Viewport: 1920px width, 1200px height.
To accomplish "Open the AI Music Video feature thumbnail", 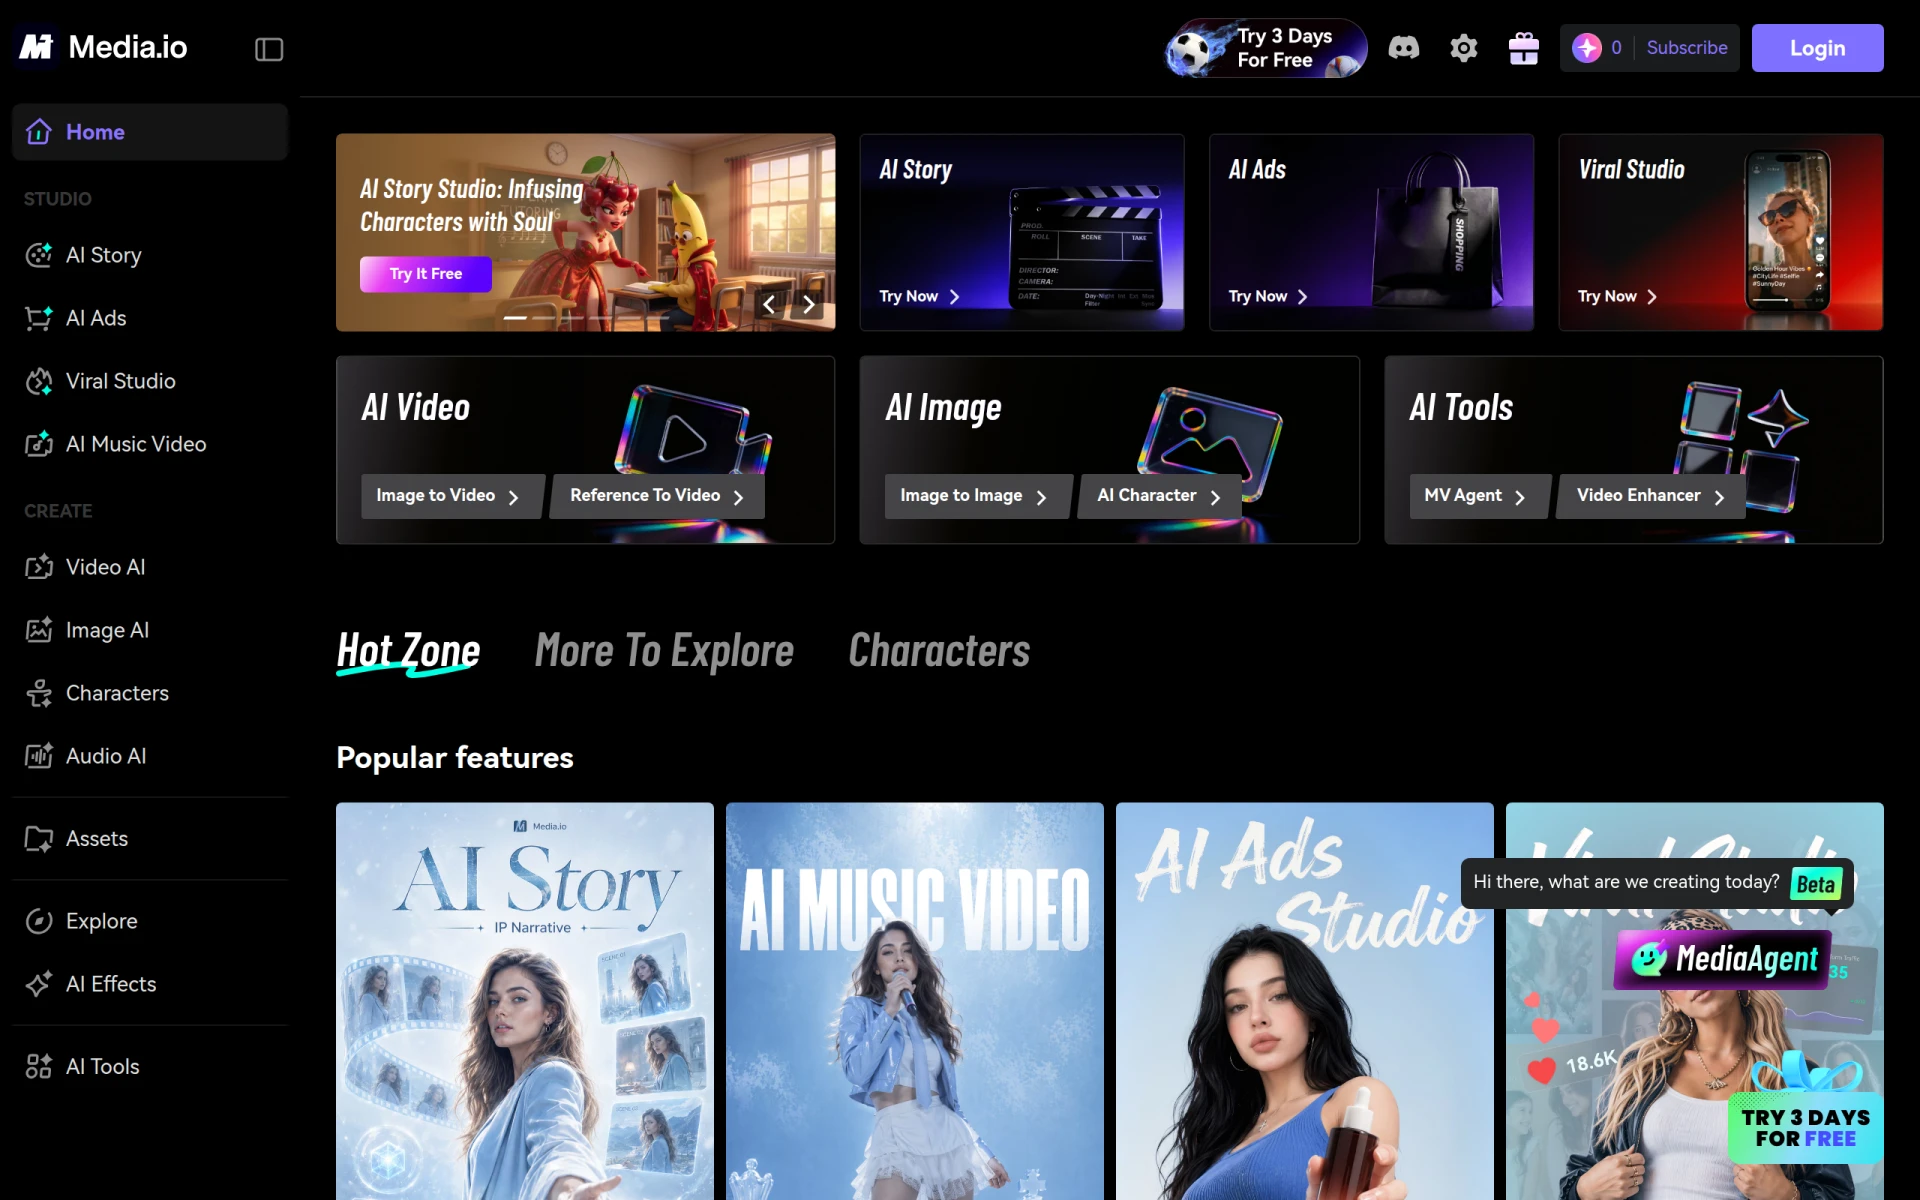I will [915, 1001].
